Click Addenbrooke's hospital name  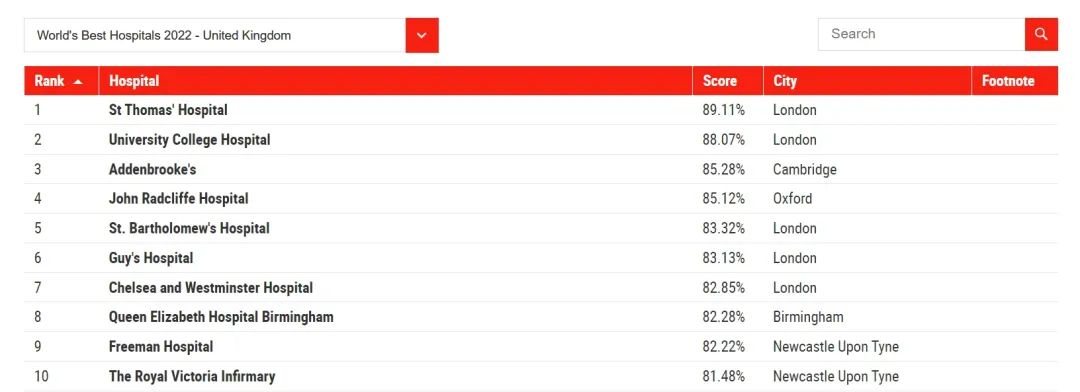click(152, 169)
